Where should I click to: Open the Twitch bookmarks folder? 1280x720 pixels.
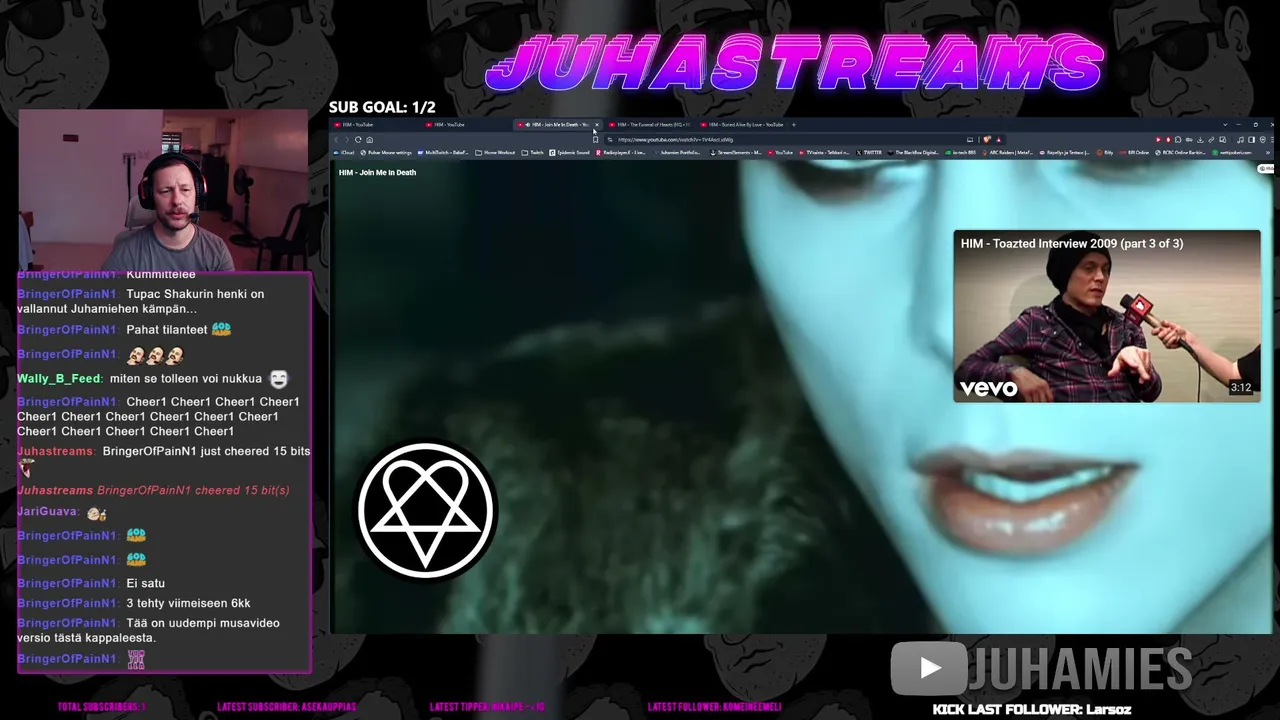(533, 153)
